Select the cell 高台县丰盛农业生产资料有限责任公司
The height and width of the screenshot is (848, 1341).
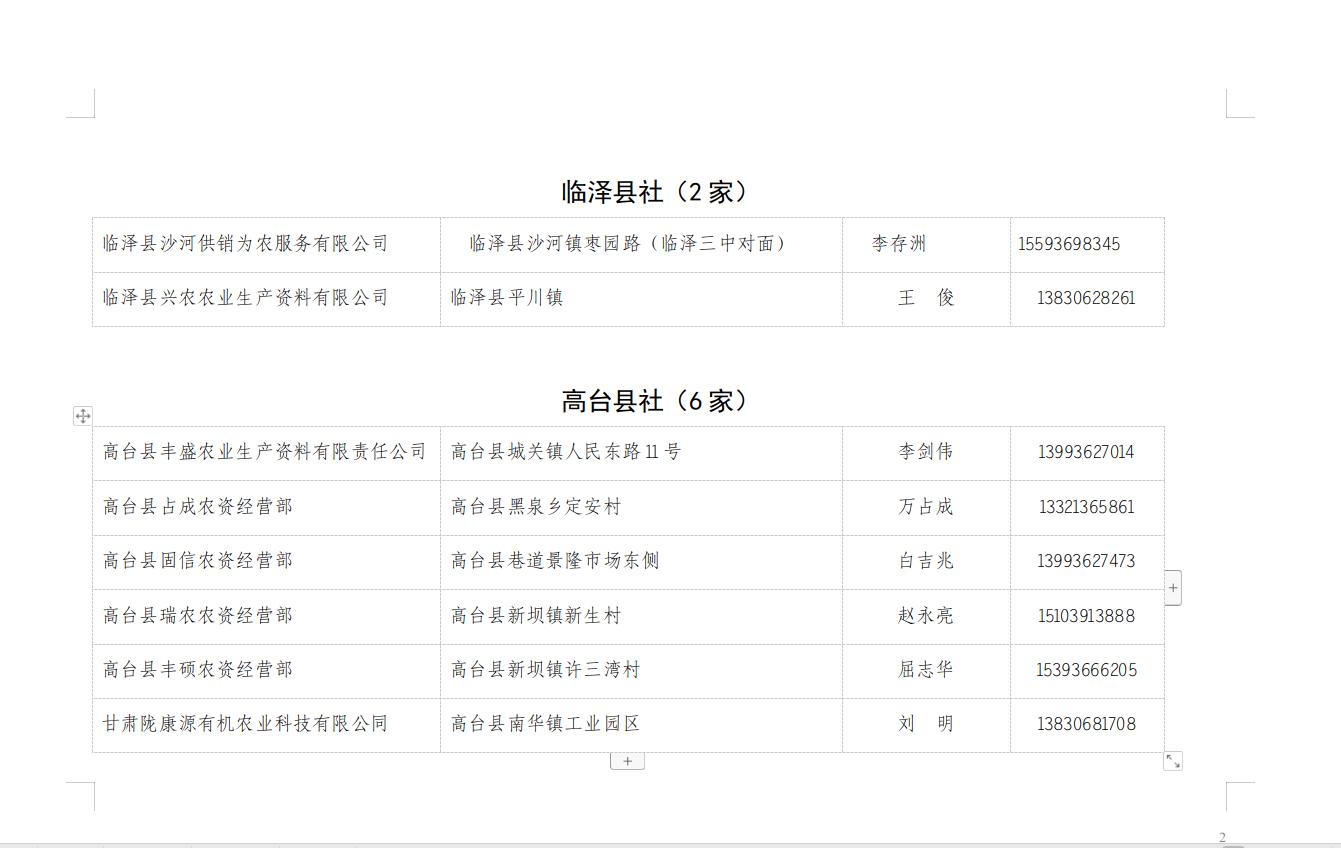[x=264, y=452]
